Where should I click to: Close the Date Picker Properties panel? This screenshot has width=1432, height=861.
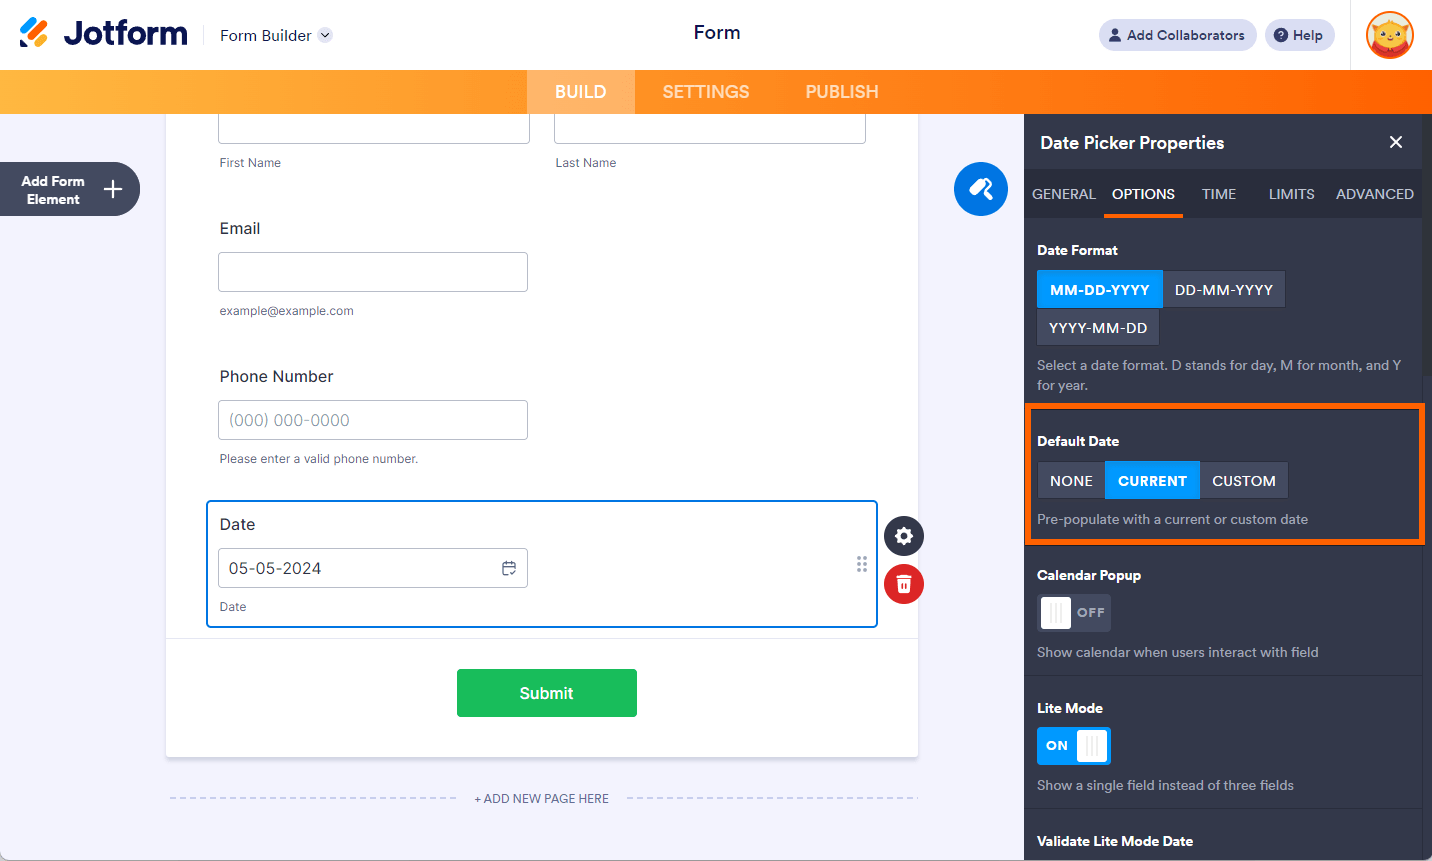(x=1396, y=142)
